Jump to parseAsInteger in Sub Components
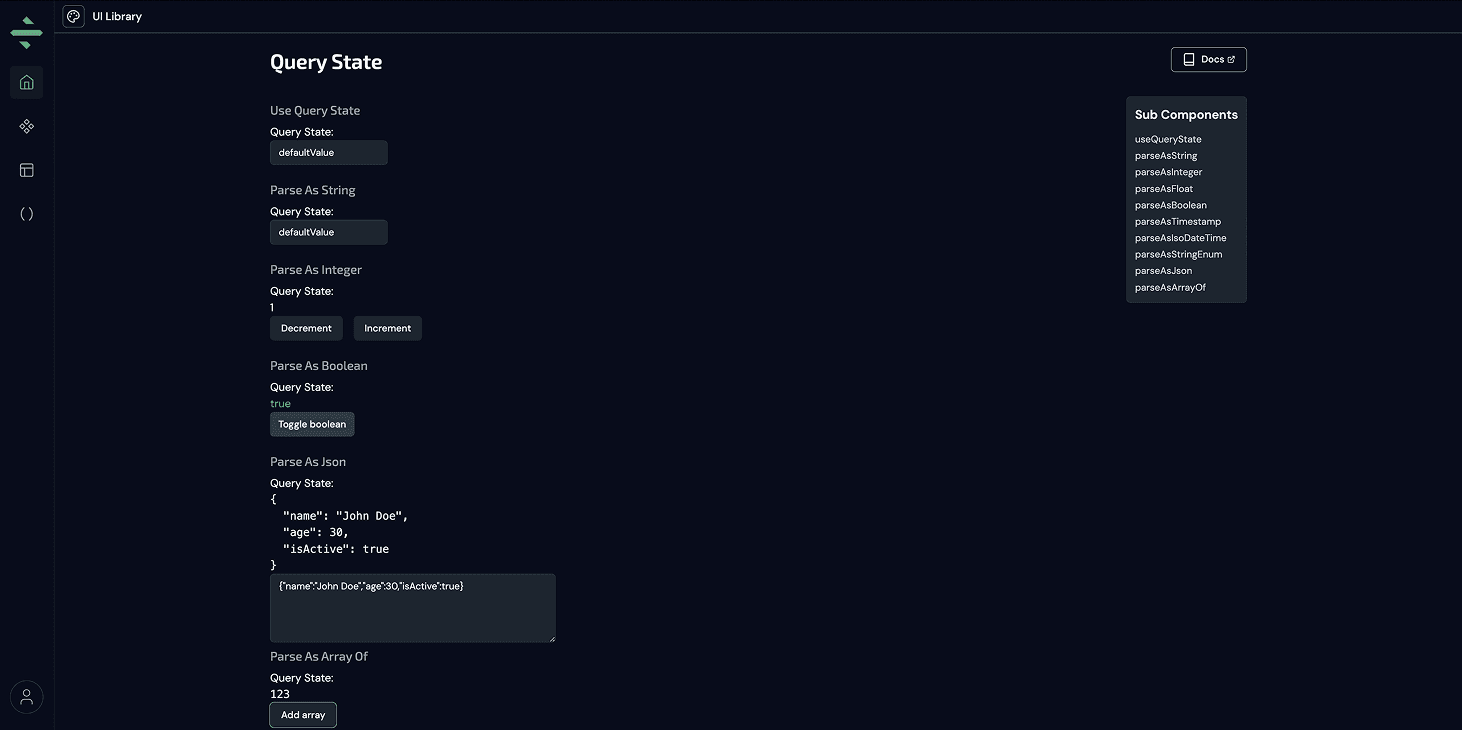Viewport: 1462px width, 730px height. coord(1169,172)
